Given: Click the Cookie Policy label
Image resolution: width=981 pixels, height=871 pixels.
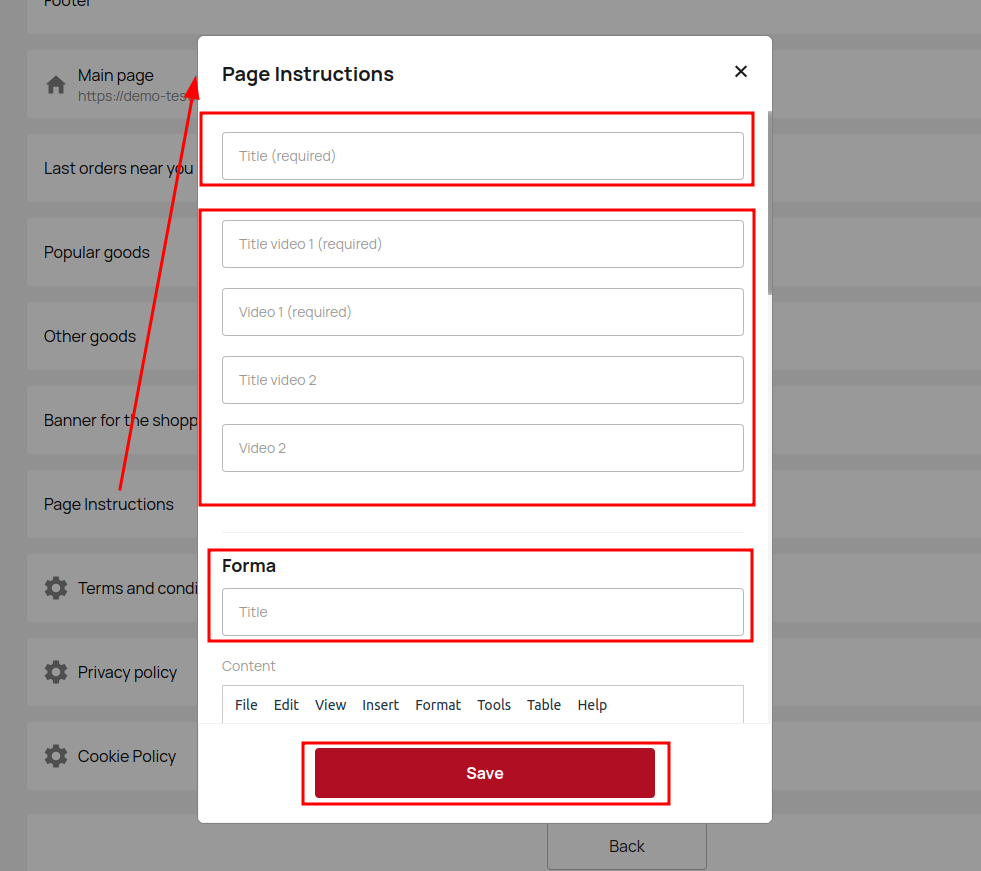Looking at the screenshot, I should click(126, 756).
